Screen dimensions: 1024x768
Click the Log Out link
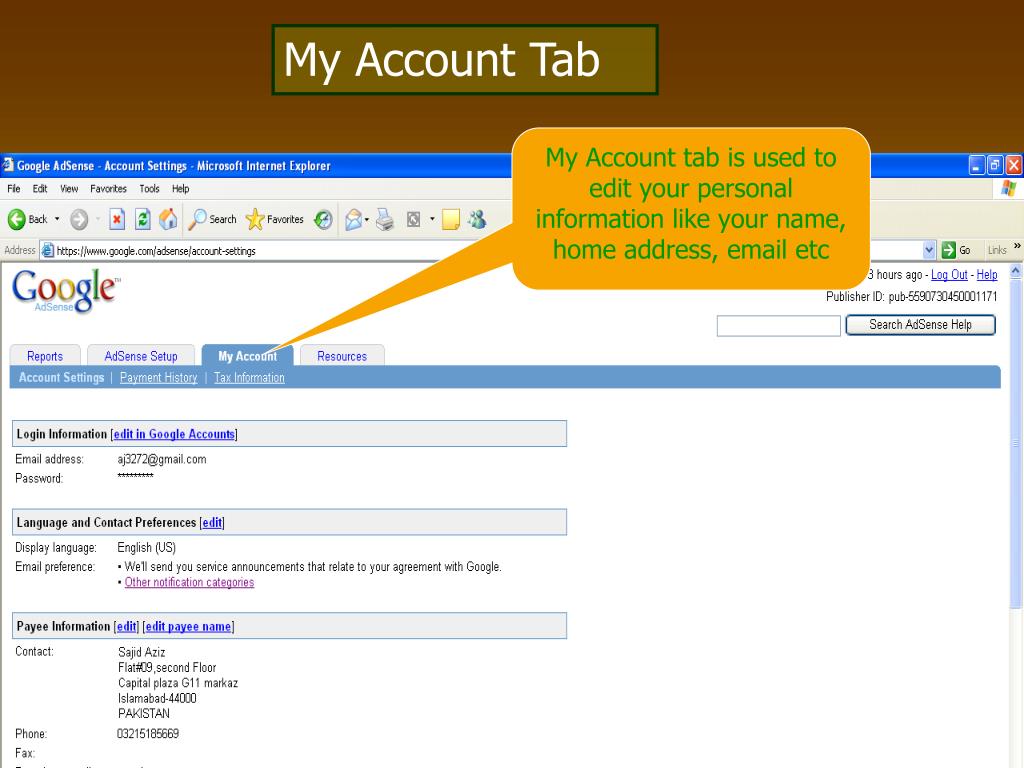click(x=950, y=275)
